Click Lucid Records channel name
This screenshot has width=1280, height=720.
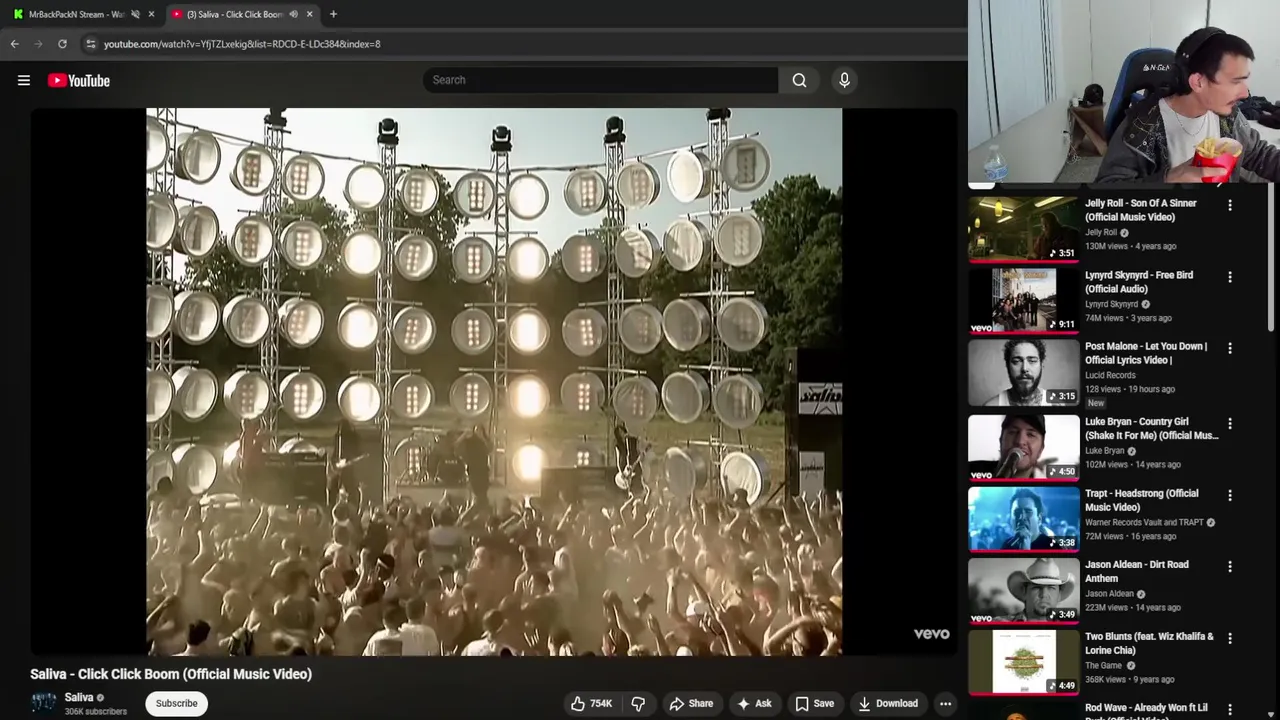pos(1110,375)
